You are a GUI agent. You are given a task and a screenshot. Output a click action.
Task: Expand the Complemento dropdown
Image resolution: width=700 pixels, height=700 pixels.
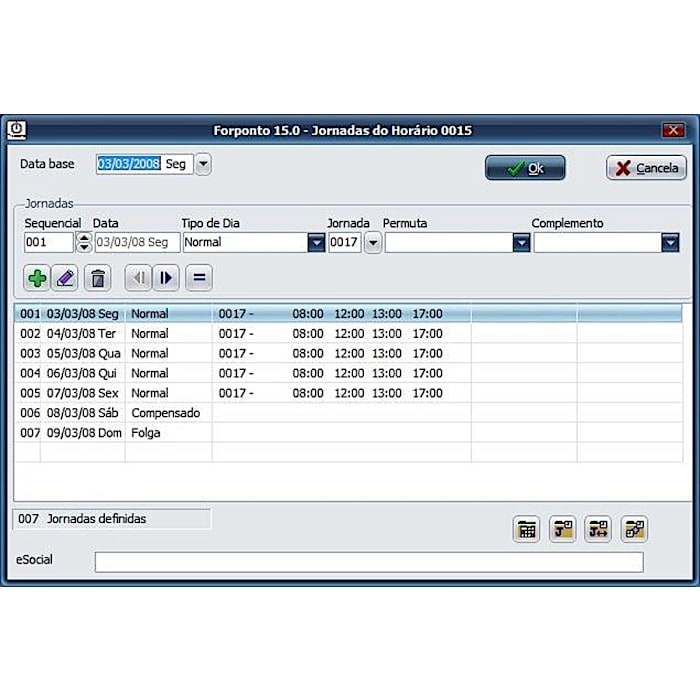click(670, 242)
